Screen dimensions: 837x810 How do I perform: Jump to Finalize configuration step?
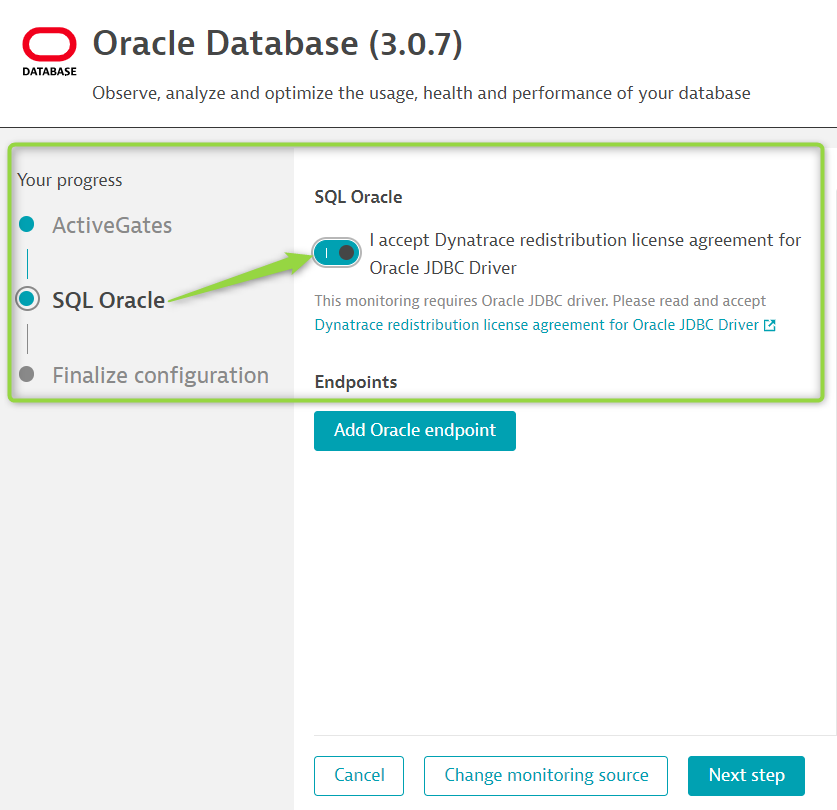pos(160,375)
